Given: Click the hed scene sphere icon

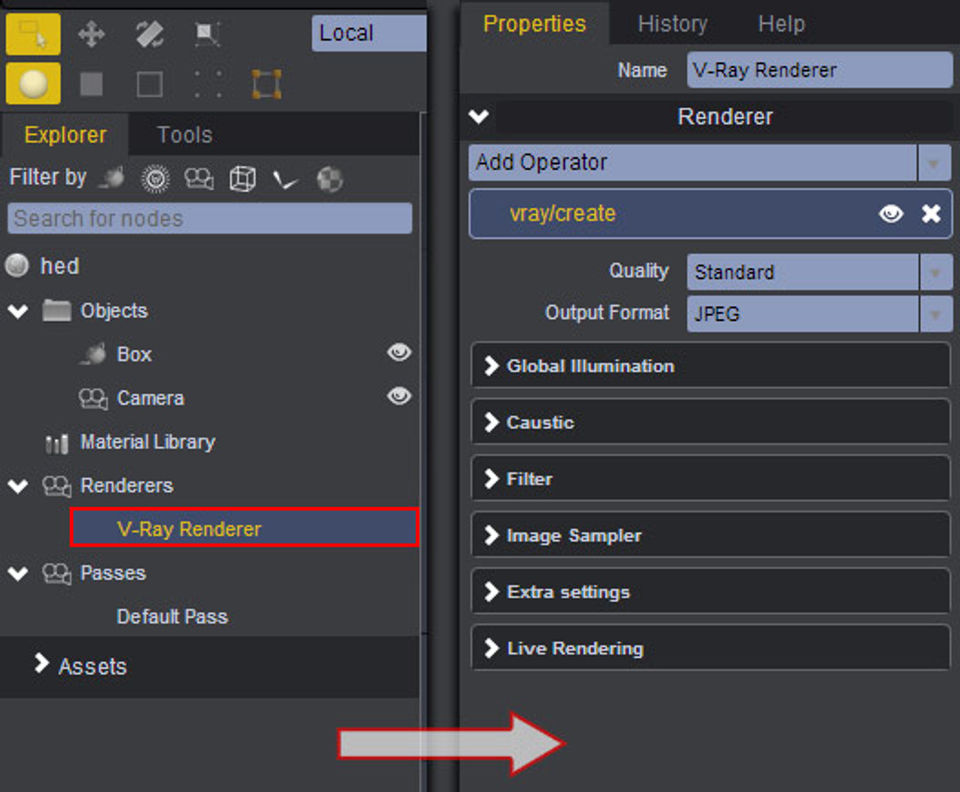Looking at the screenshot, I should coord(17,266).
